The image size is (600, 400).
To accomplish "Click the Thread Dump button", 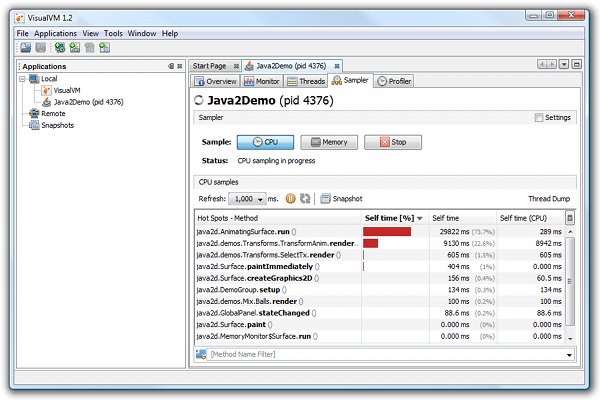I will tap(549, 199).
